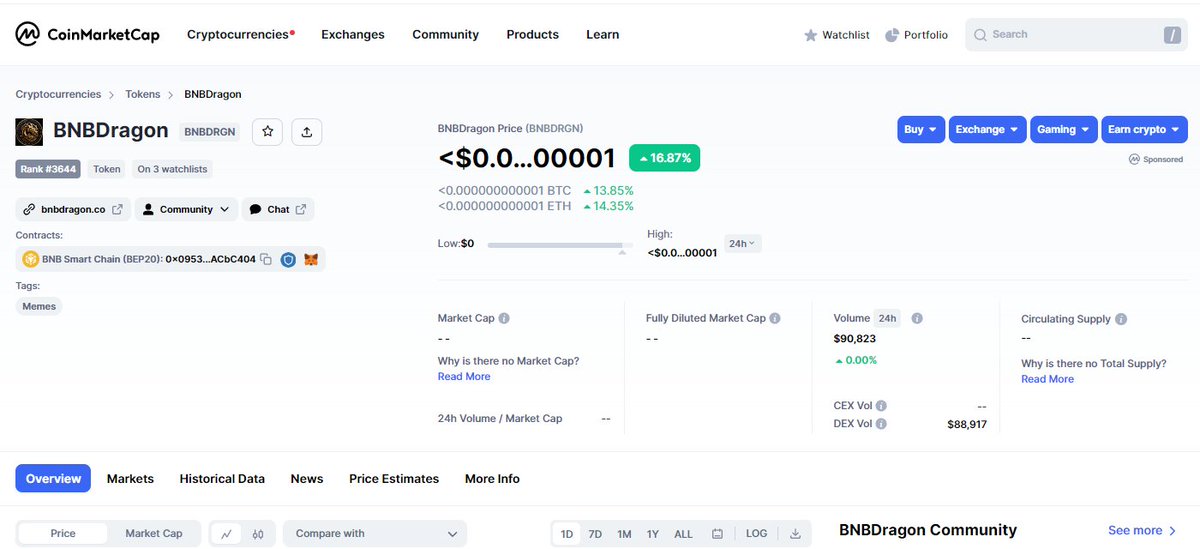The height and width of the screenshot is (549, 1200).
Task: Click the Circulating Supply info icon
Action: point(1121,319)
